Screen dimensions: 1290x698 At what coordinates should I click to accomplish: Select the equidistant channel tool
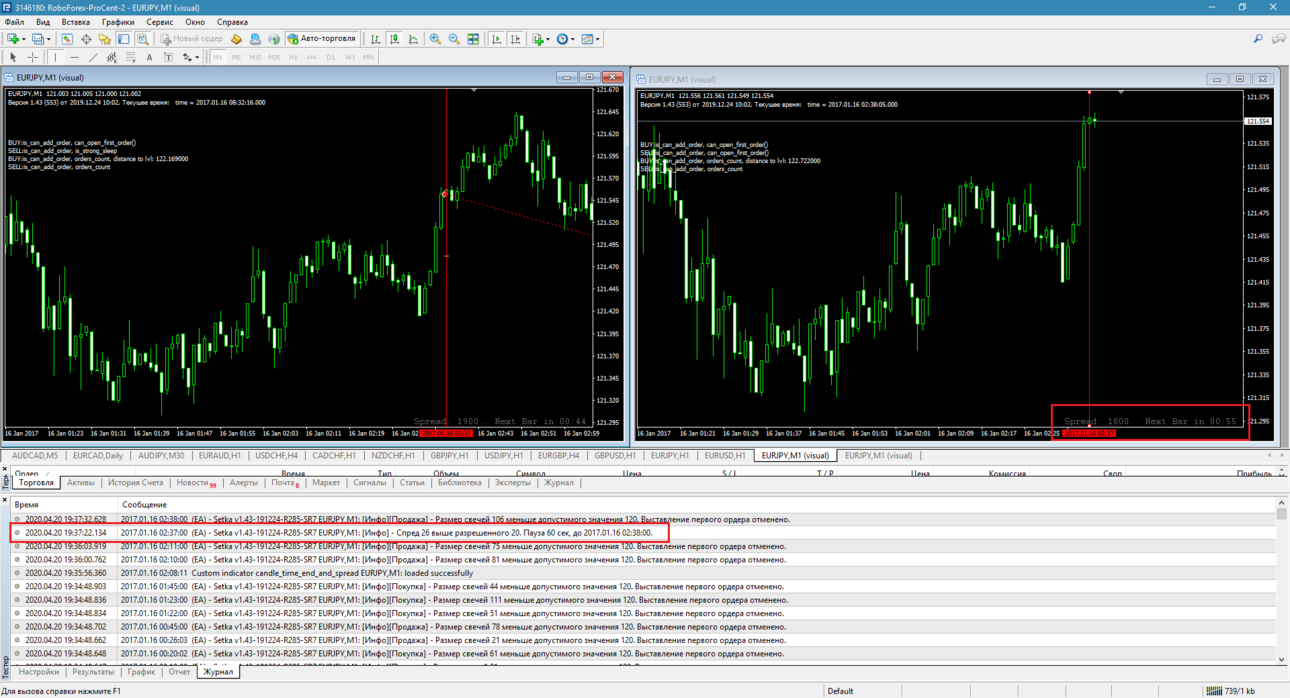112,57
